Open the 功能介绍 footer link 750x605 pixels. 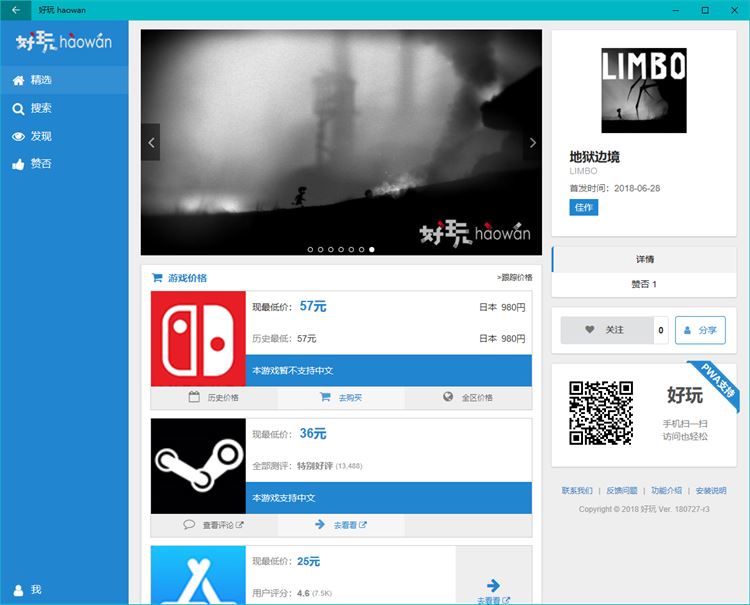click(x=667, y=491)
